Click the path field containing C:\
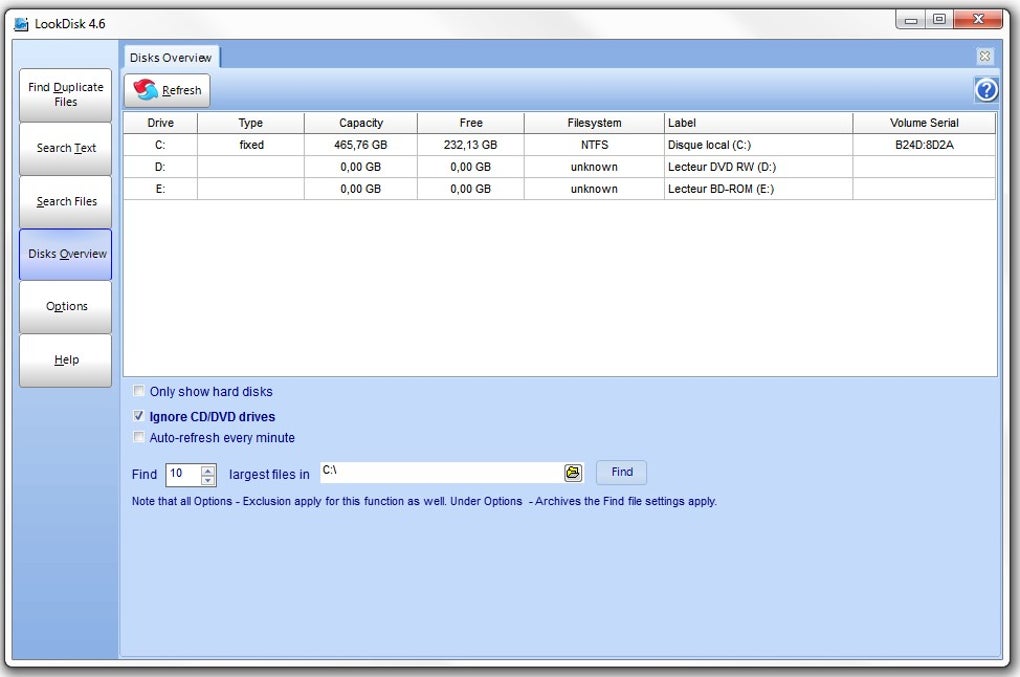1020x677 pixels. point(442,472)
